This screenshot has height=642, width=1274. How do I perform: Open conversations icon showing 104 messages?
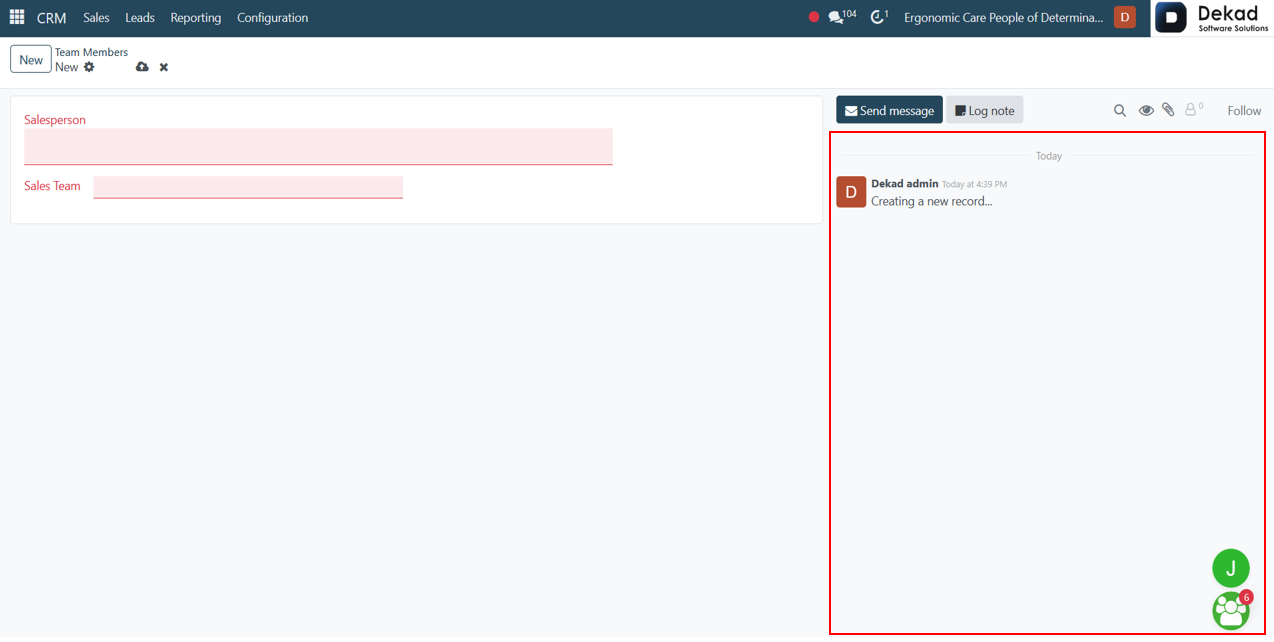842,17
